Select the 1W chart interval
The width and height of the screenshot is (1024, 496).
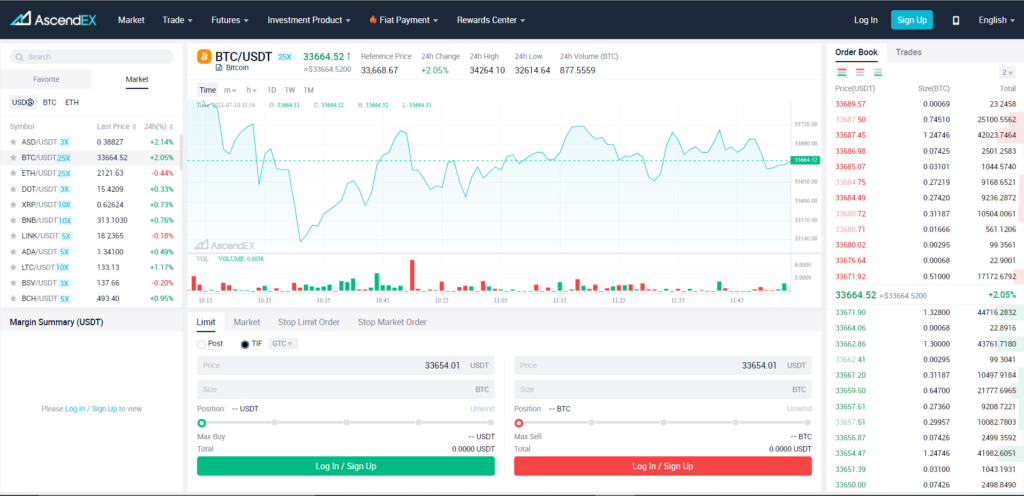[290, 90]
